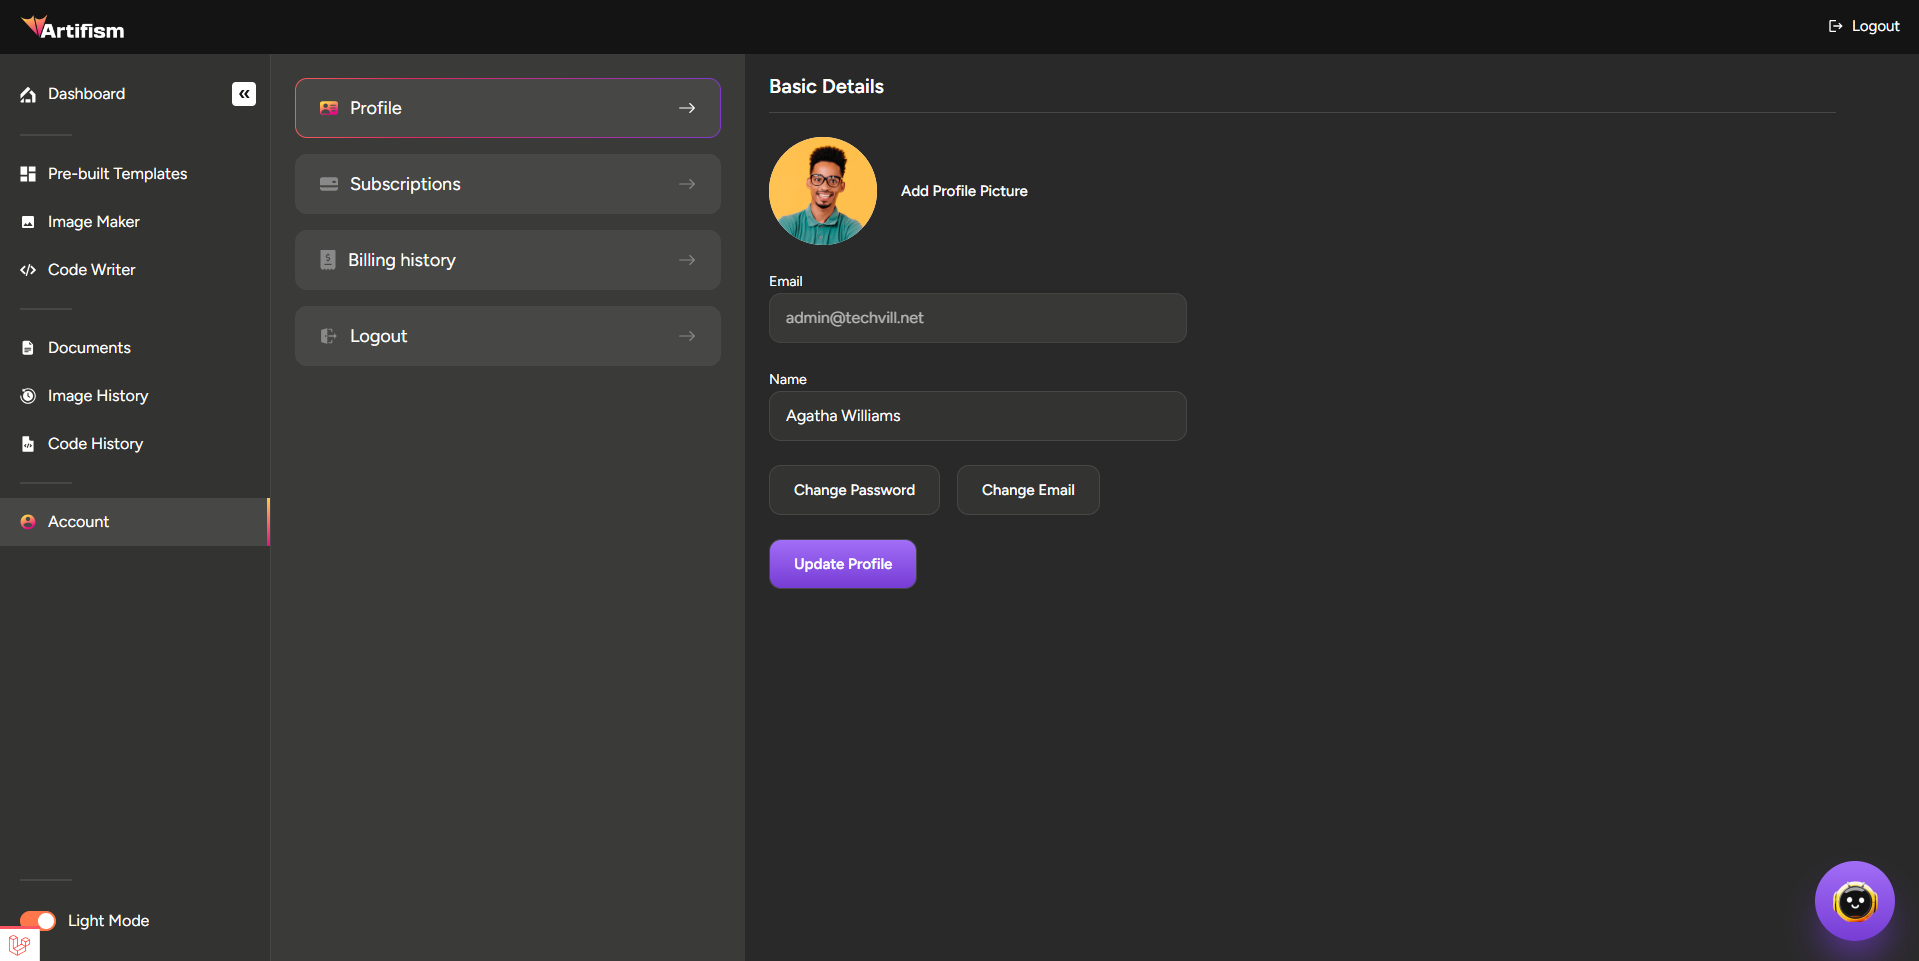Click the profile picture avatar
This screenshot has width=1919, height=961.
click(x=822, y=191)
